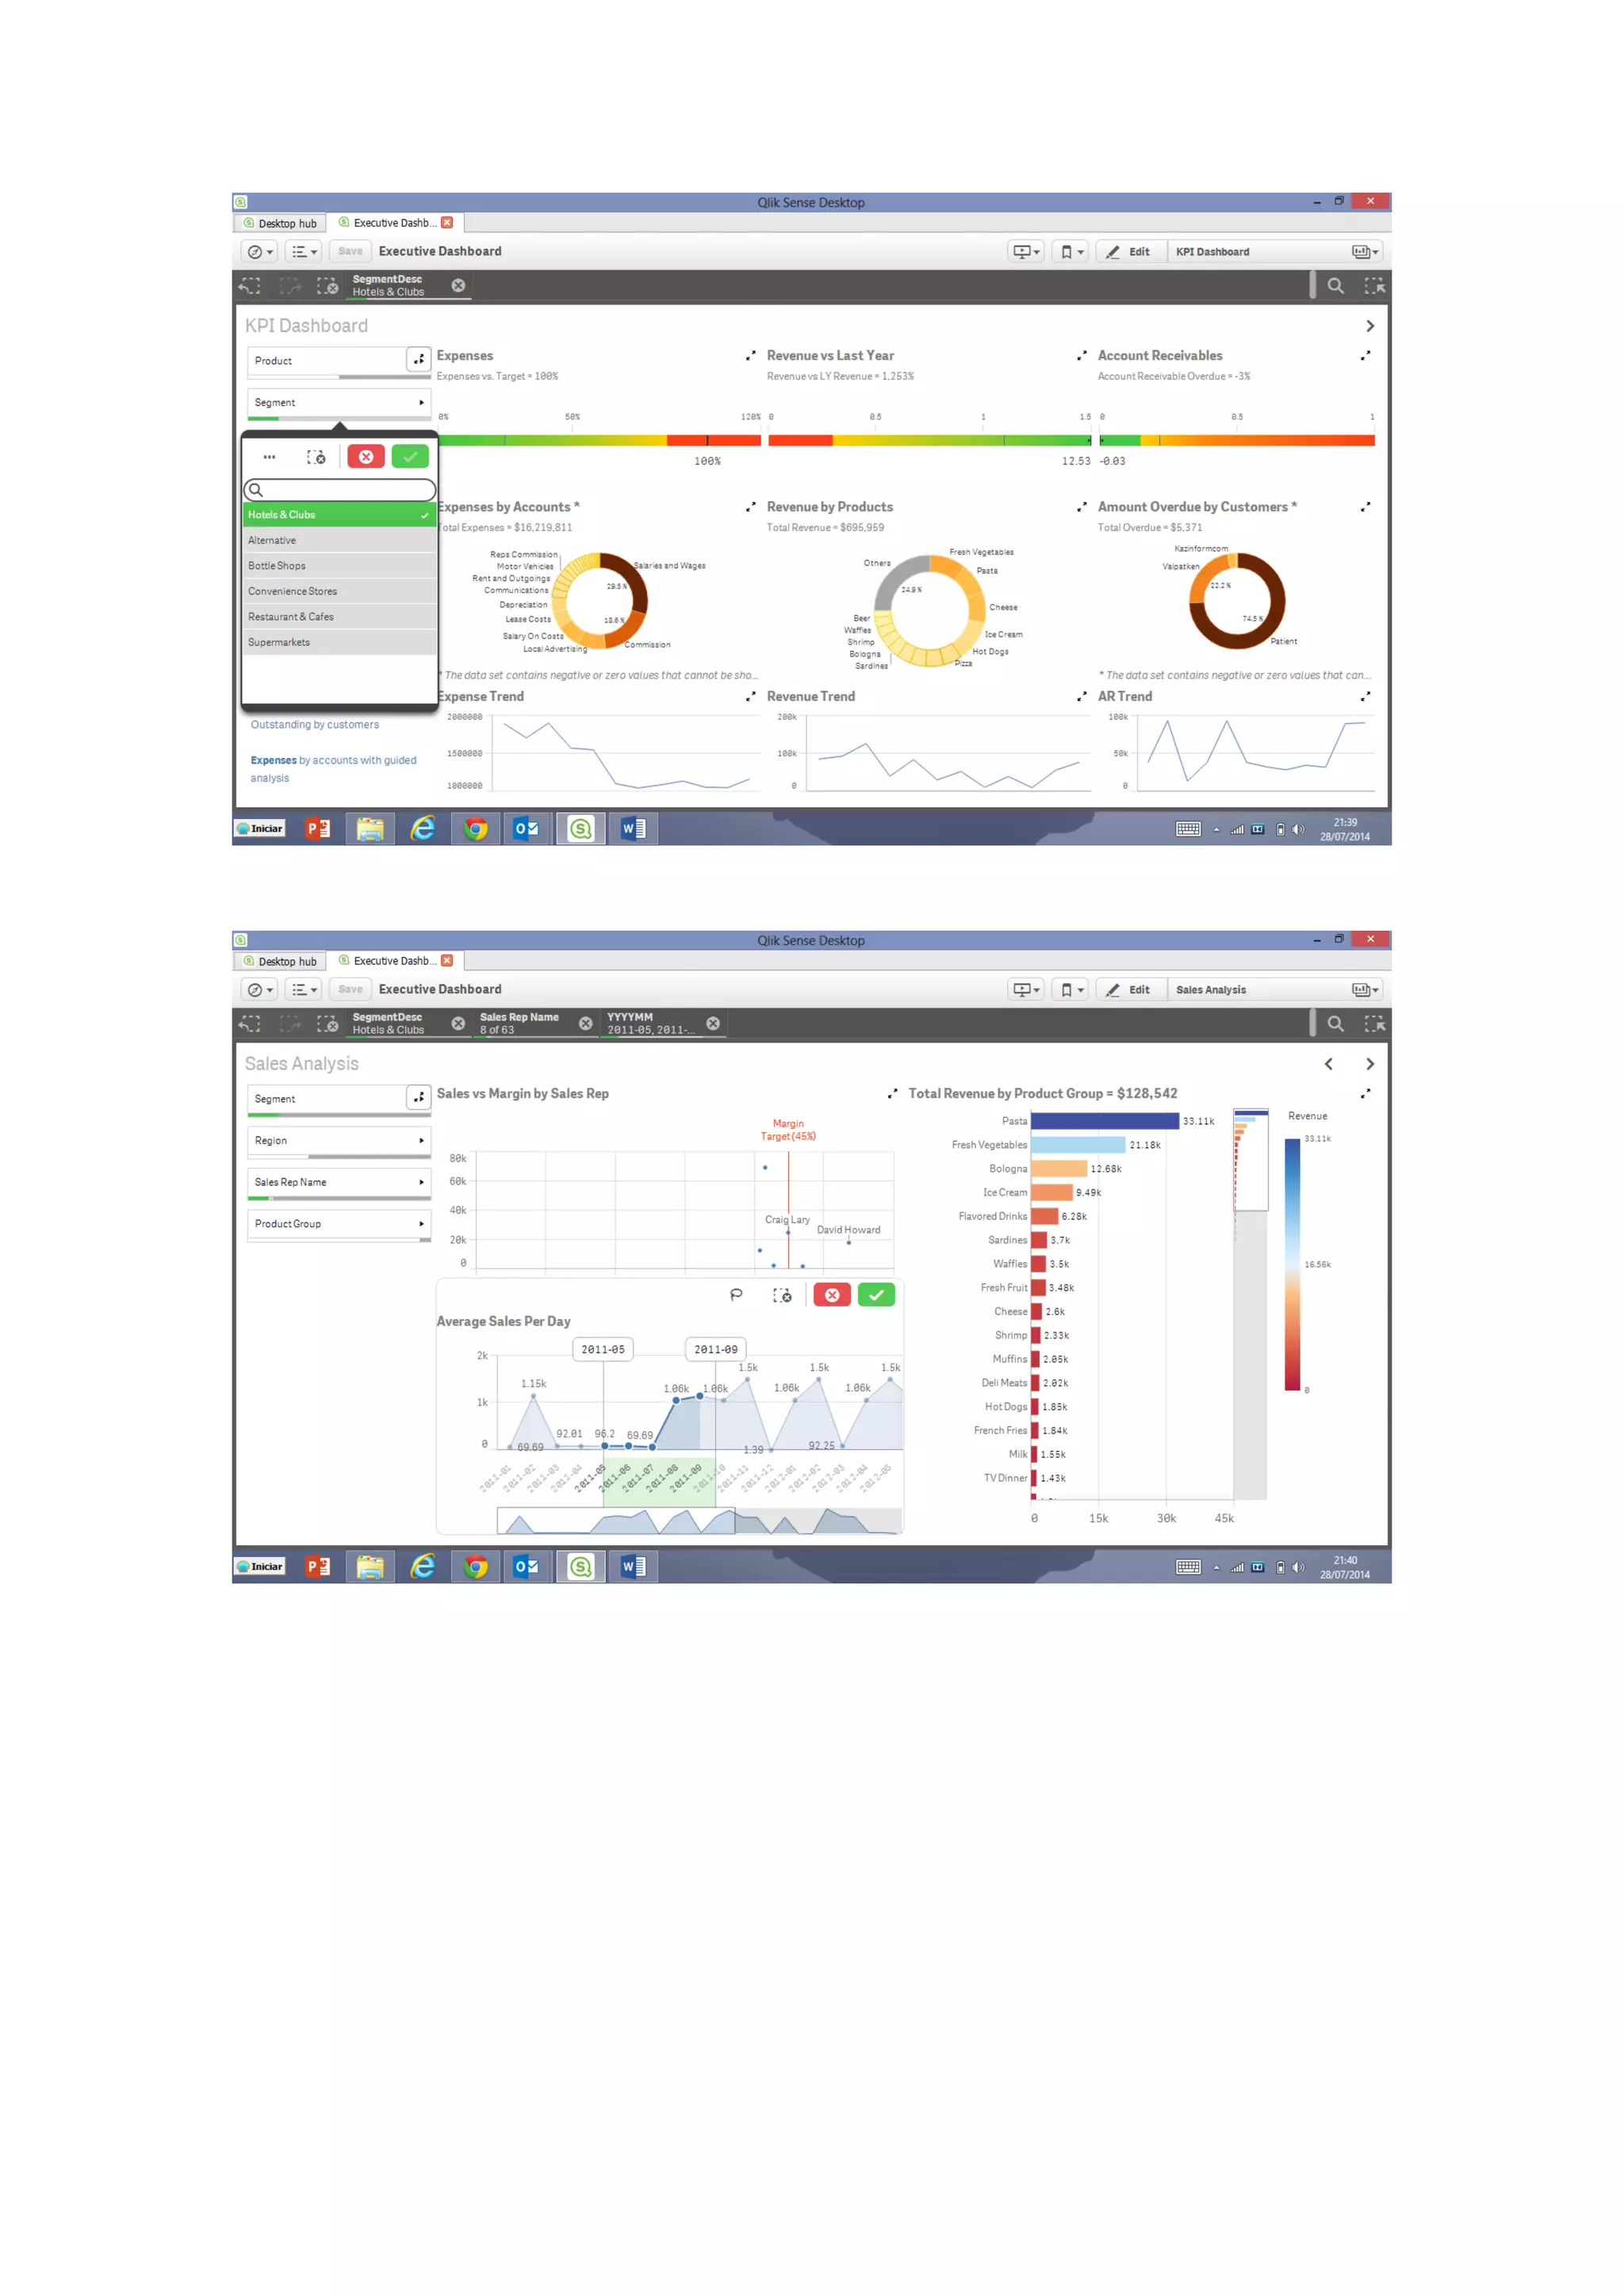This screenshot has height=2296, width=1624.
Task: Open Outstanding by customers link
Action: point(315,724)
